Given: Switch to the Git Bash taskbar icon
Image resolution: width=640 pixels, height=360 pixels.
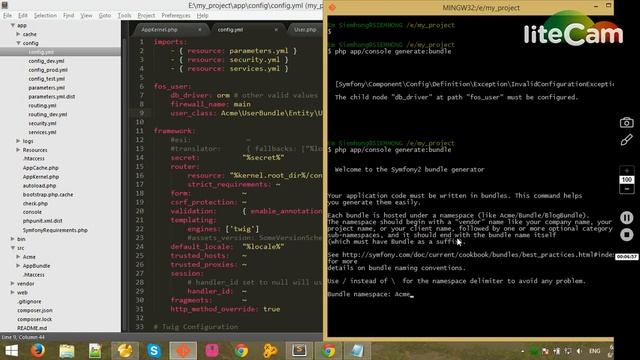Looking at the screenshot, I should pyautogui.click(x=183, y=351).
